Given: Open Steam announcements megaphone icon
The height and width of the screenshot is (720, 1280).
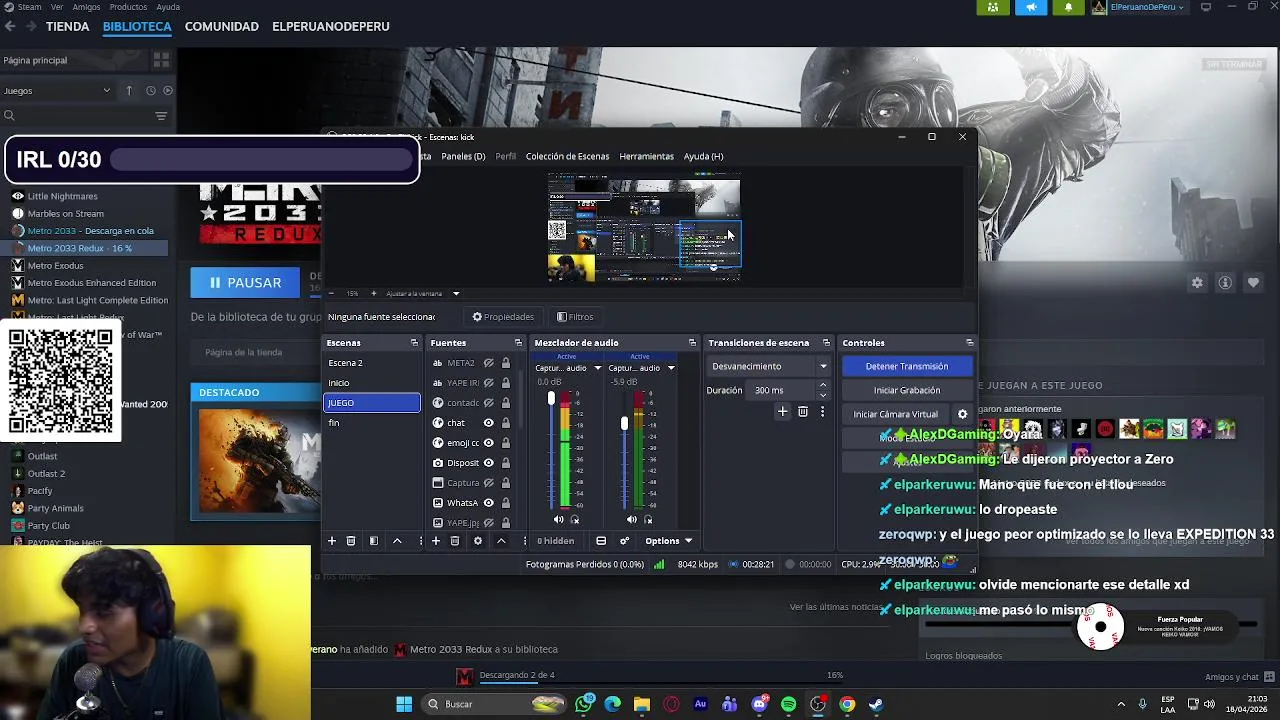Looking at the screenshot, I should (x=1031, y=7).
